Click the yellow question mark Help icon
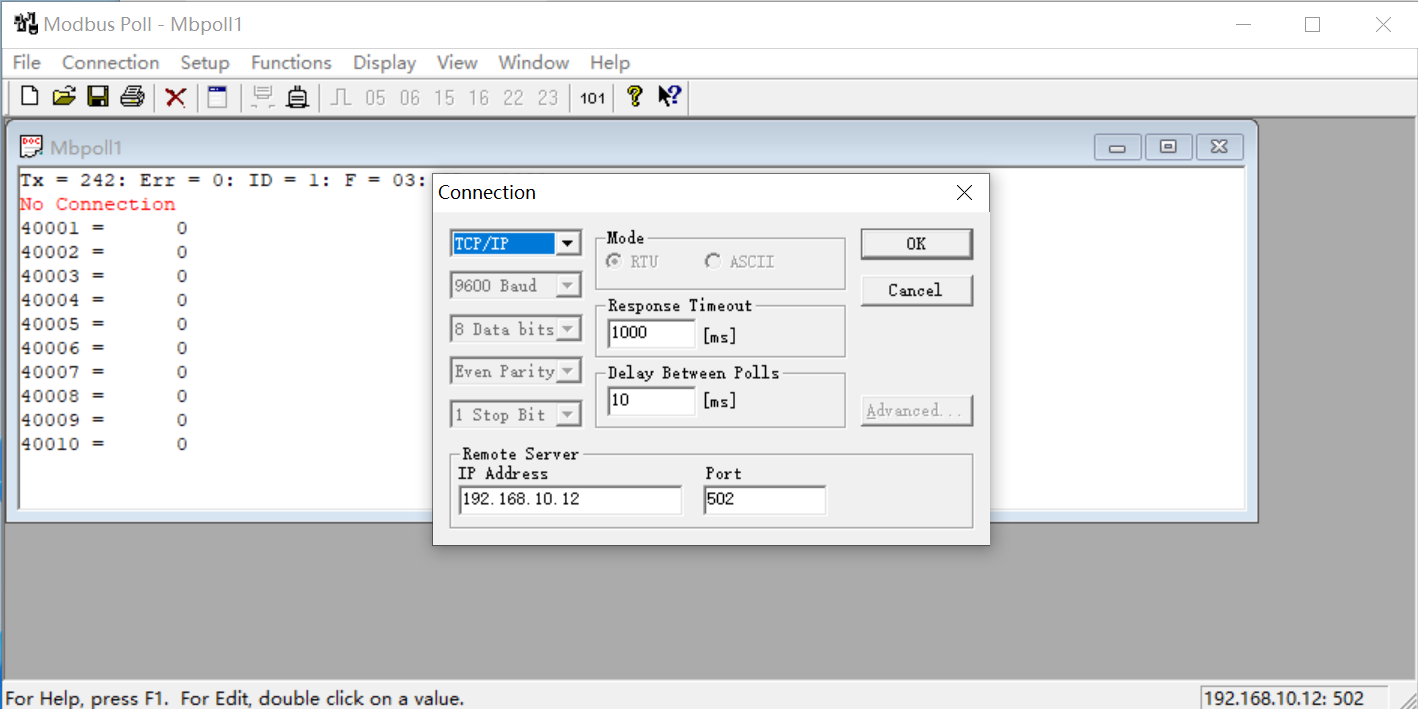The width and height of the screenshot is (1418, 709). pyautogui.click(x=634, y=97)
